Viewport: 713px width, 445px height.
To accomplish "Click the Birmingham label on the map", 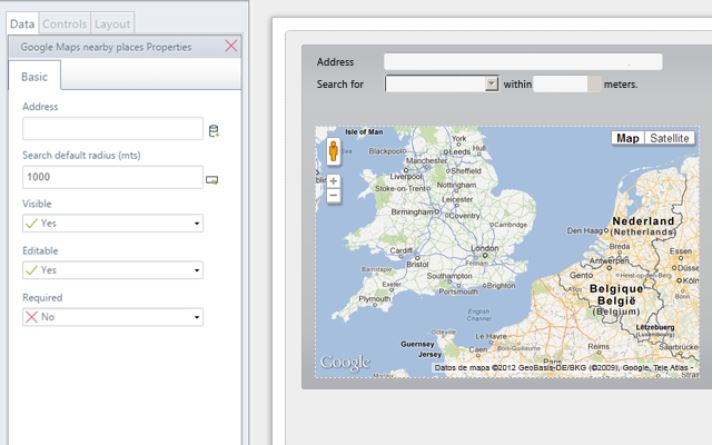I will click(x=412, y=212).
